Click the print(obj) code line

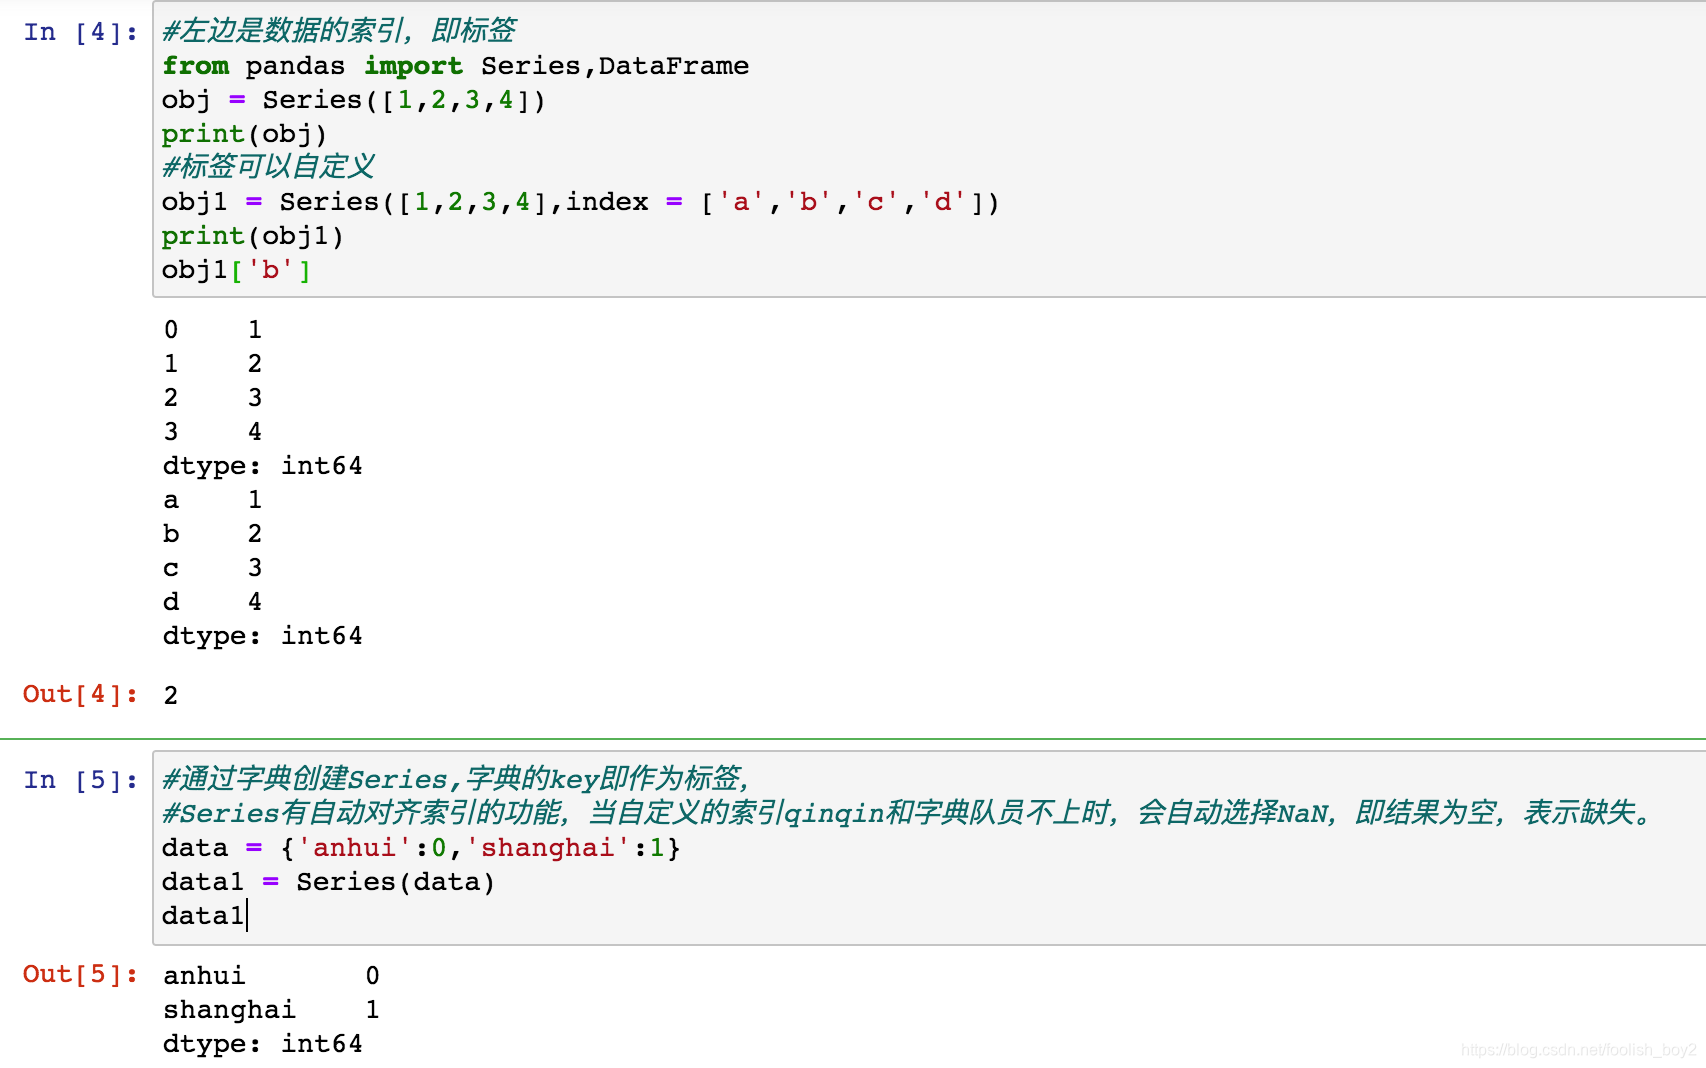click(x=244, y=134)
